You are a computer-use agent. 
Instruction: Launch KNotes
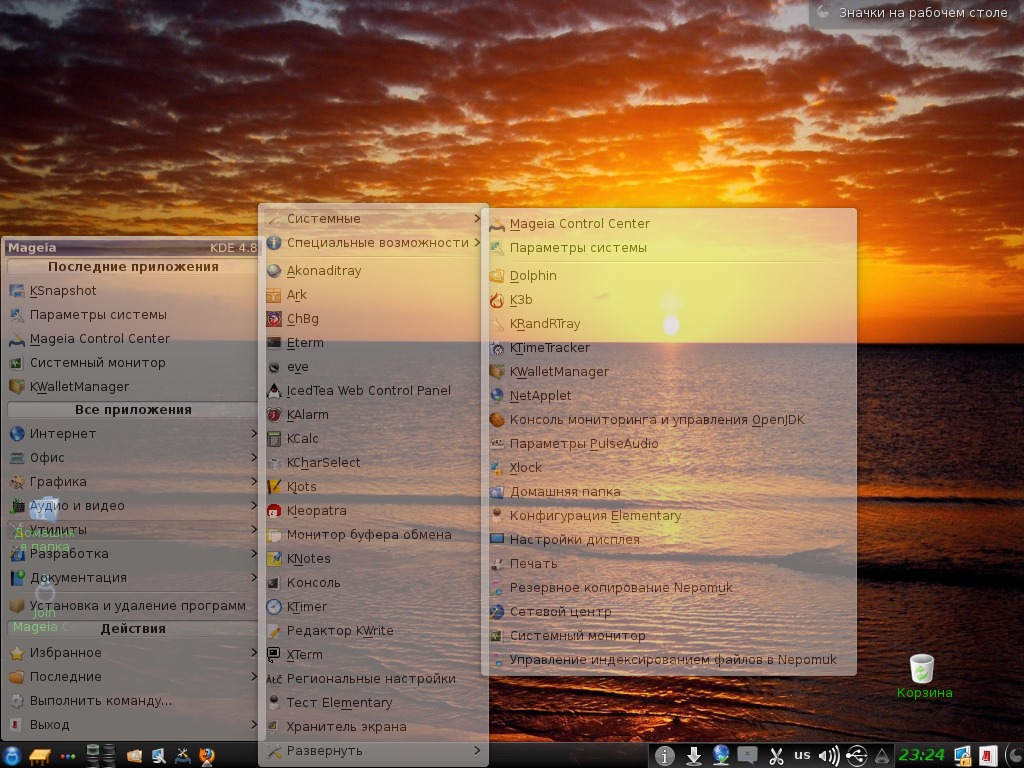pyautogui.click(x=374, y=558)
